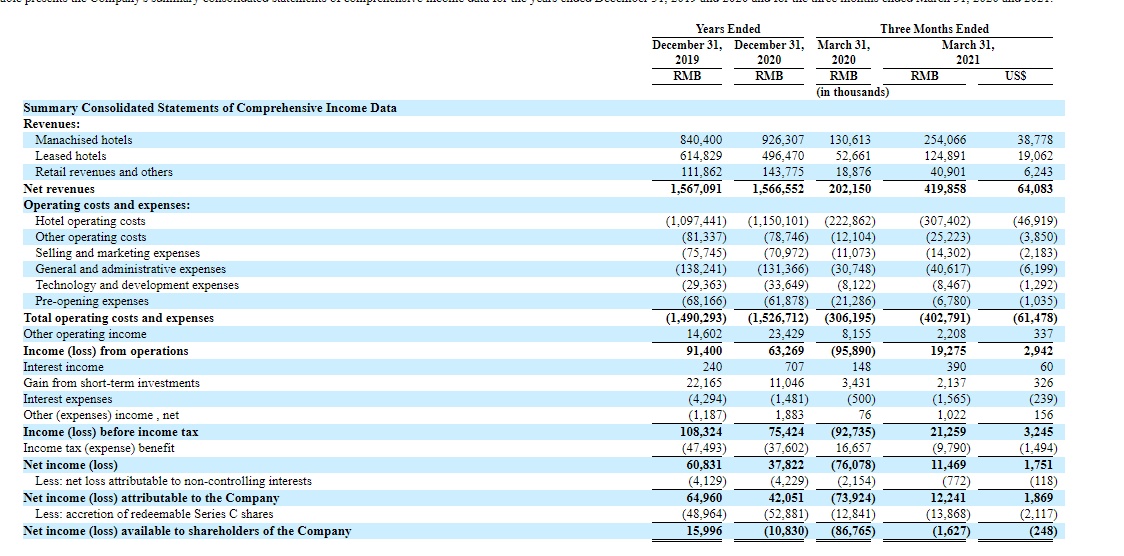Select the Technology and development expenses label
The height and width of the screenshot is (556, 1124).
tap(137, 285)
